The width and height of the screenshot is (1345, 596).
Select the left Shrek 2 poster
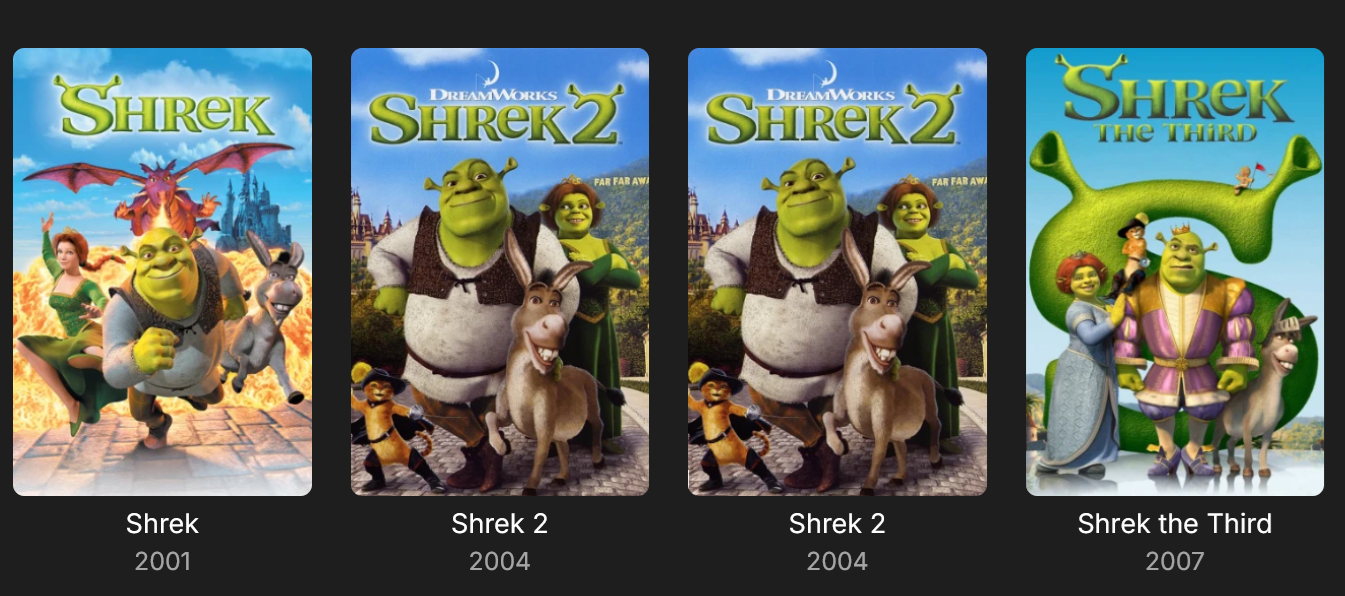click(x=500, y=272)
